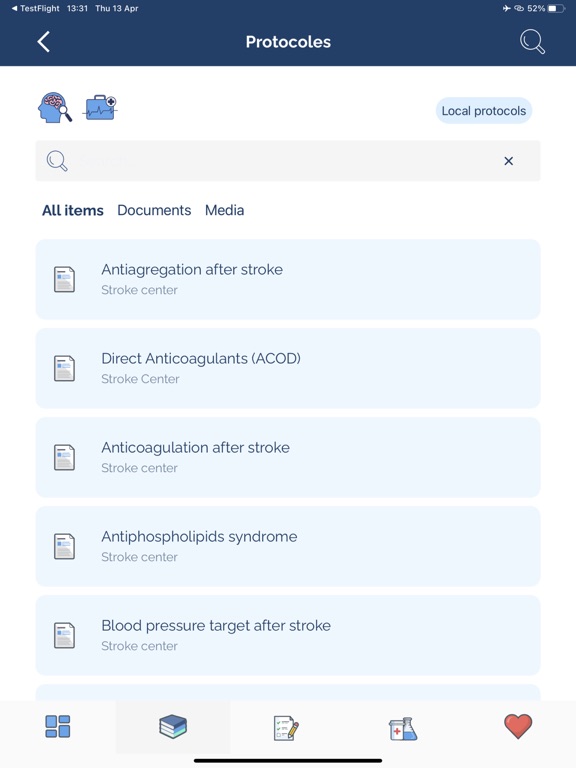Switch to the Documents tab
The width and height of the screenshot is (576, 768).
tap(154, 210)
